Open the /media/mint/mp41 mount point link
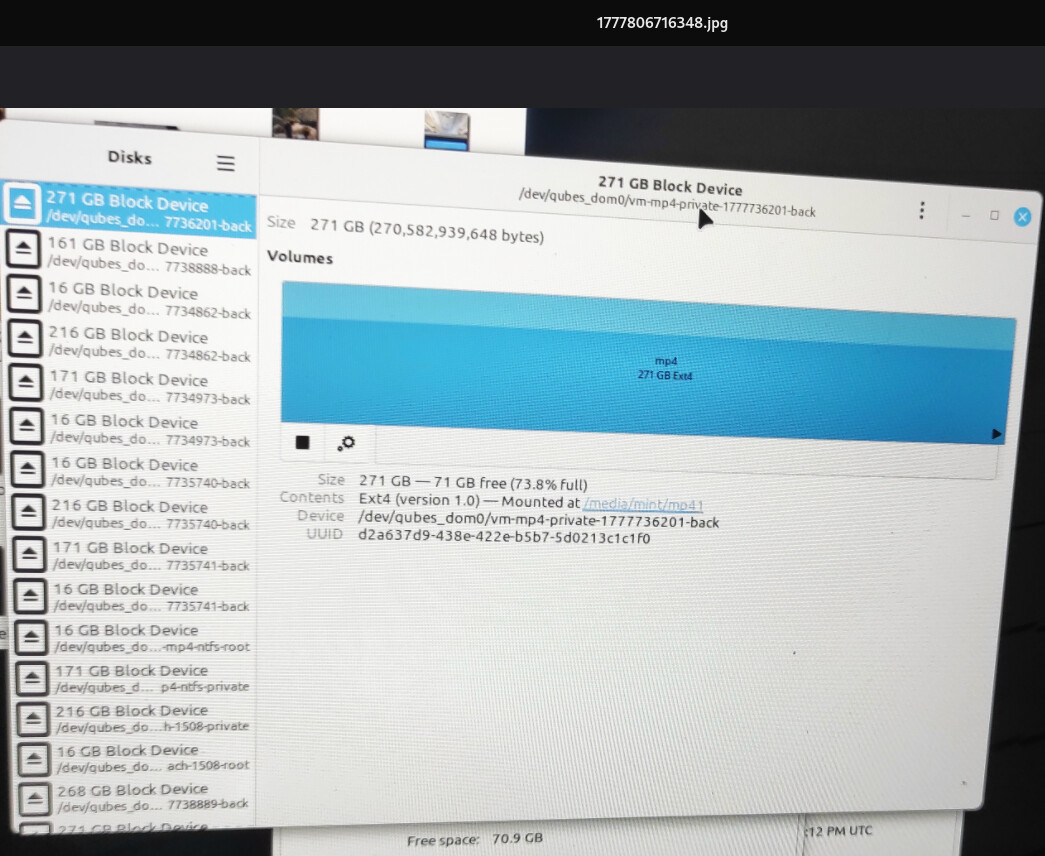This screenshot has height=856, width=1045. (x=643, y=505)
